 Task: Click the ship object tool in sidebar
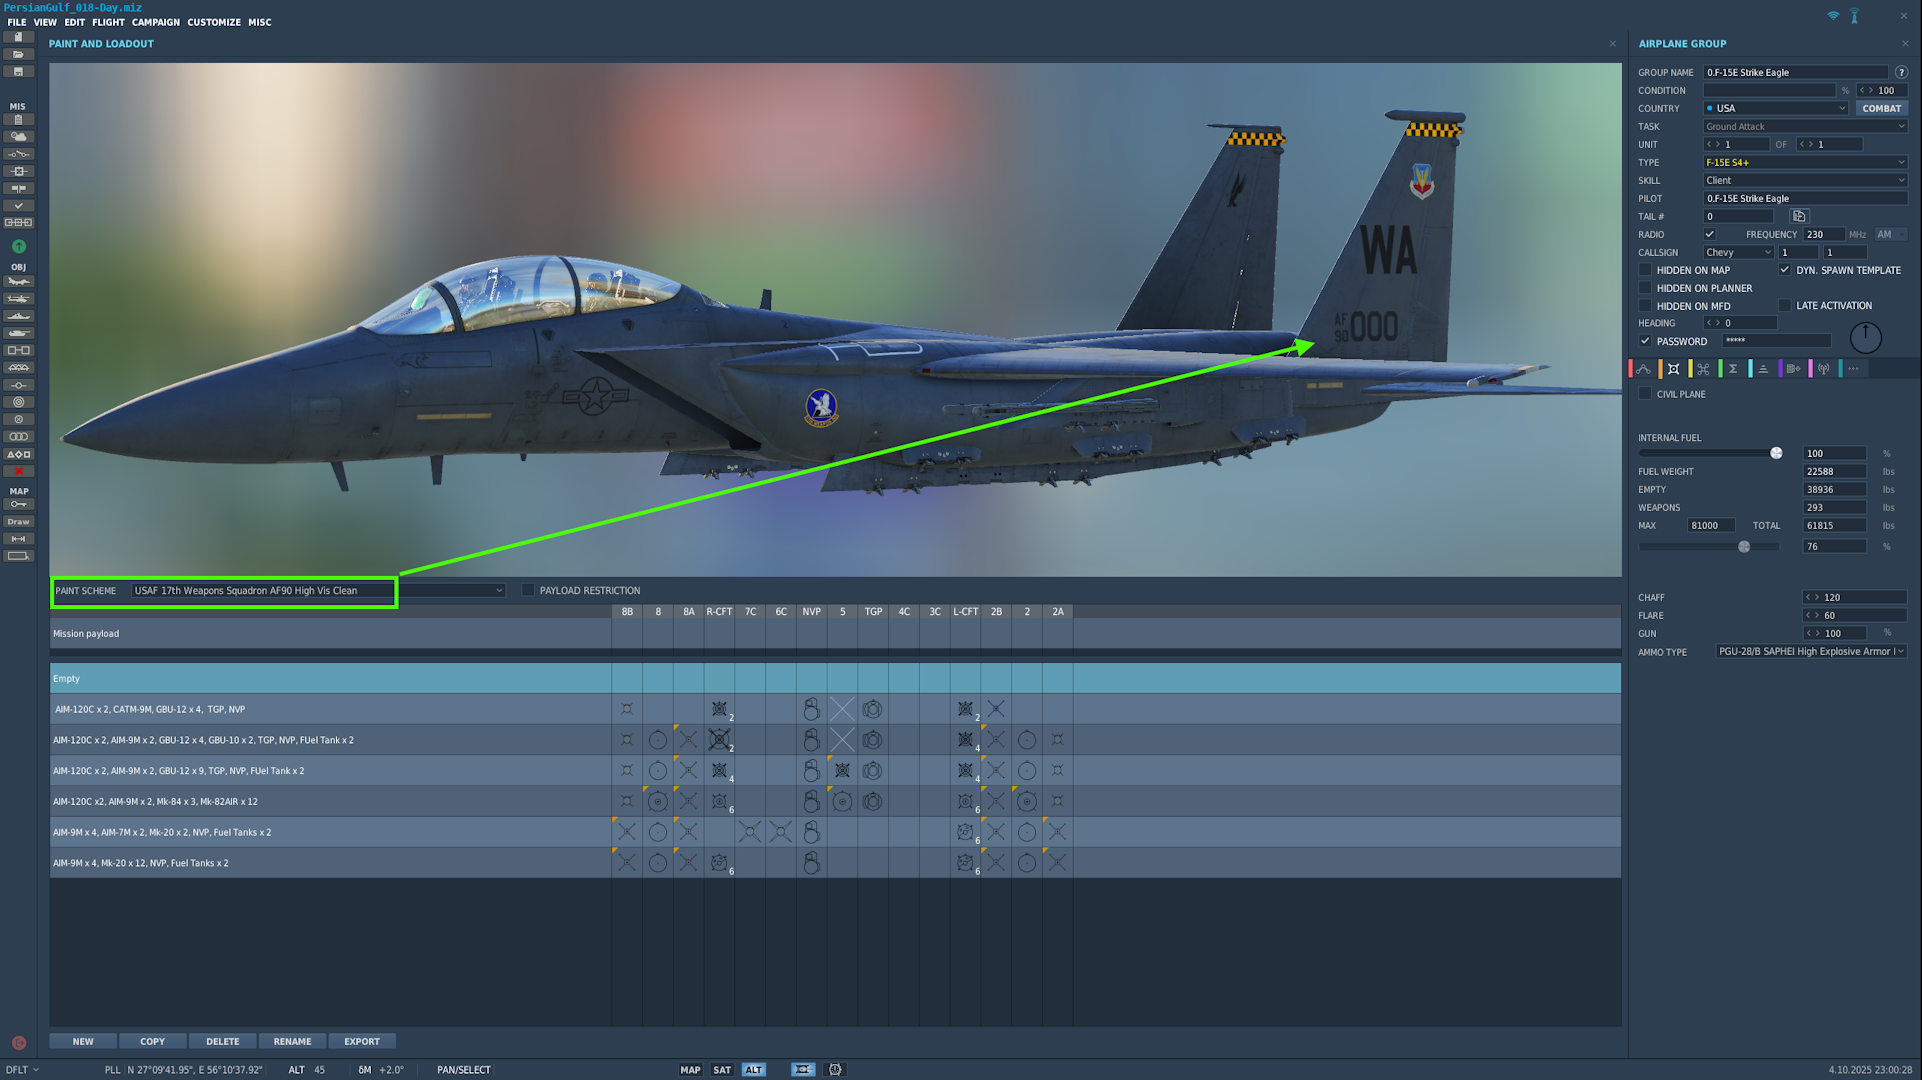(18, 316)
